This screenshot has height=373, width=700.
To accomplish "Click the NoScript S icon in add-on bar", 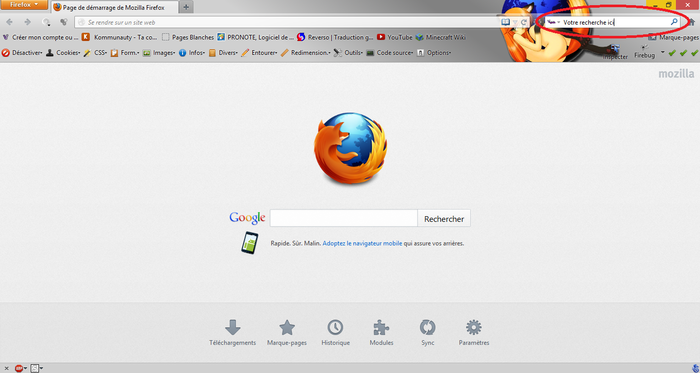I will coord(35,369).
